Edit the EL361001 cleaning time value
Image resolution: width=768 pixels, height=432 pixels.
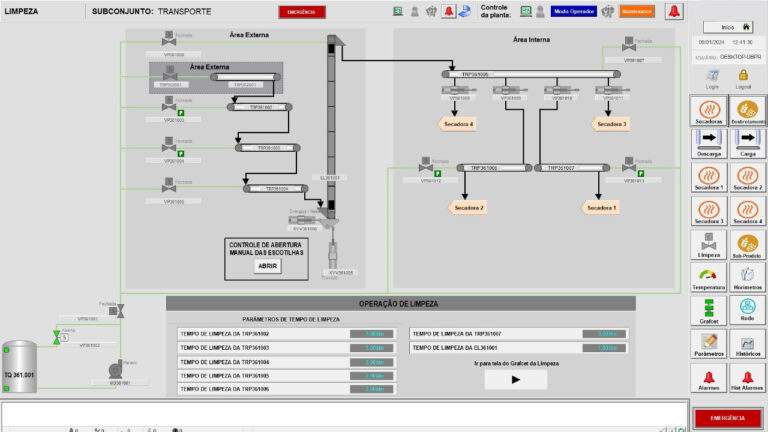604,348
